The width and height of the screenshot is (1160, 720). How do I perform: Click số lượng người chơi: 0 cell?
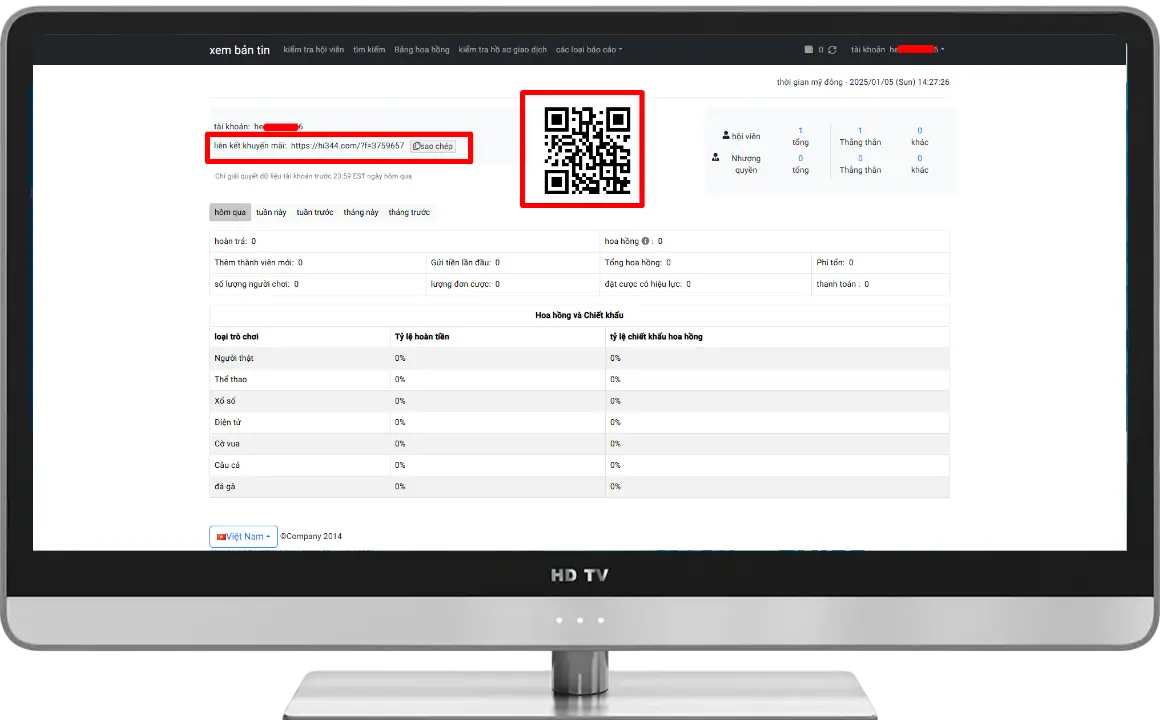coord(317,284)
